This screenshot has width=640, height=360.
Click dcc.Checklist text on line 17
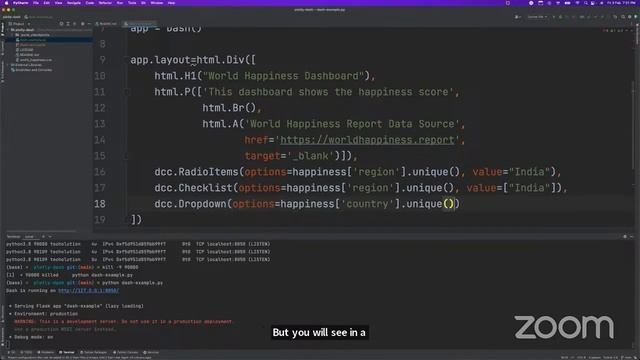193,188
